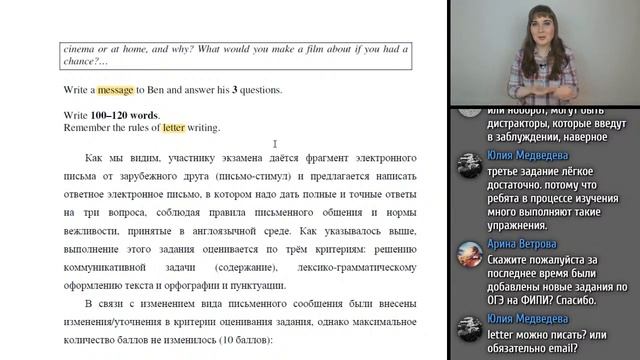Click paragraph starting 'Как мы видим'

[240, 222]
